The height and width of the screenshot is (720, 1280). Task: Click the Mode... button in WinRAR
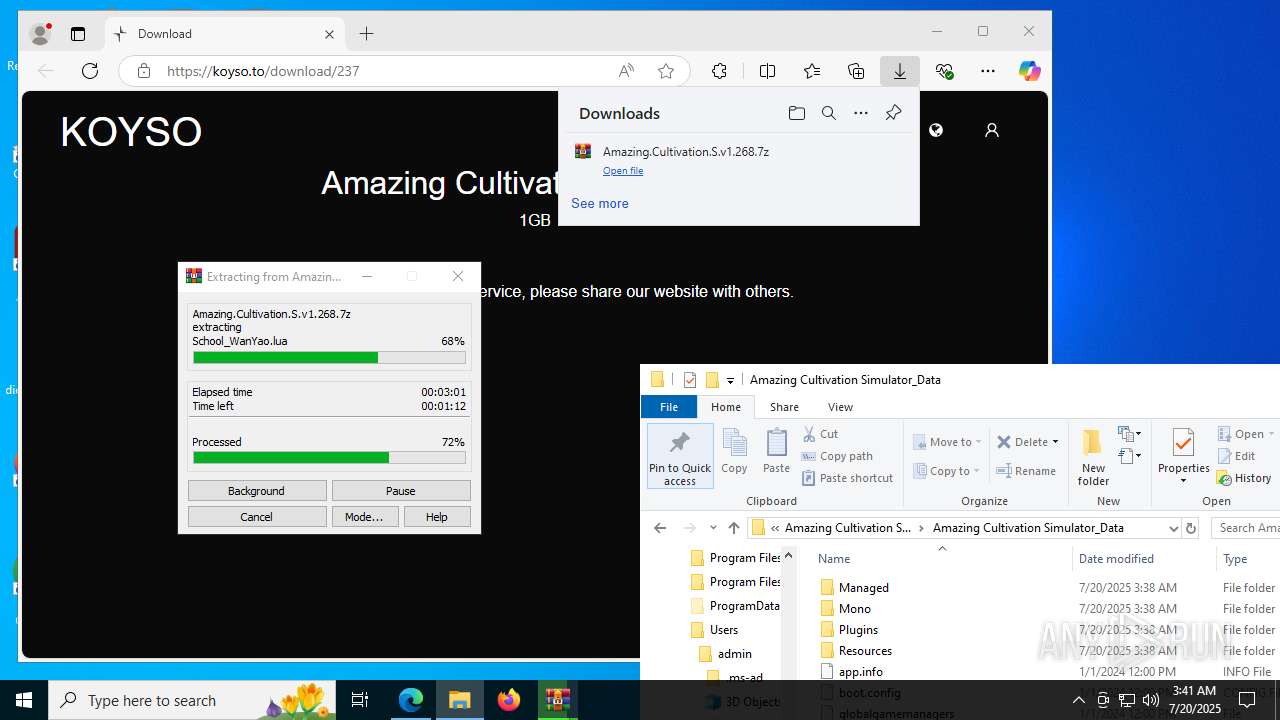[x=364, y=517]
